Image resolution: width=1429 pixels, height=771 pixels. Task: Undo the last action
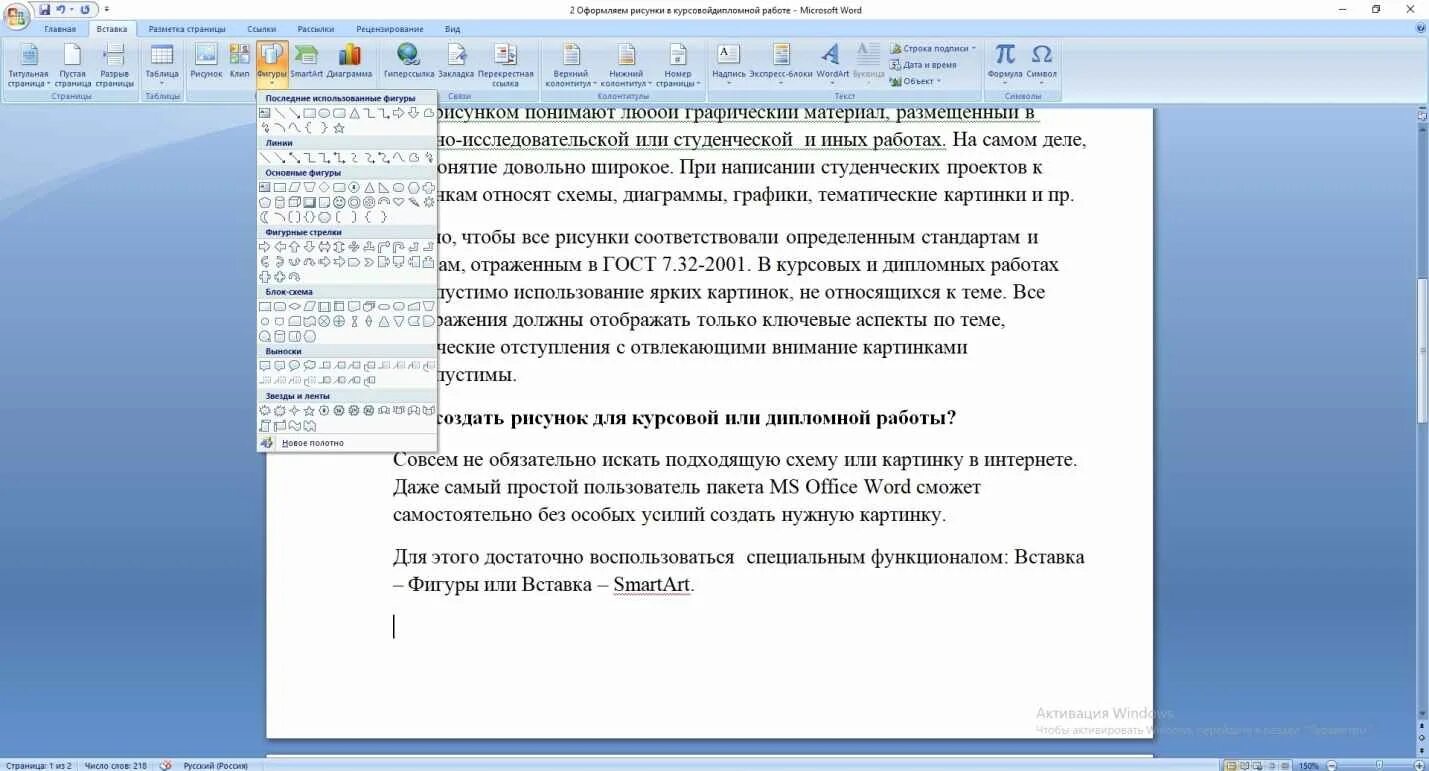pyautogui.click(x=61, y=9)
